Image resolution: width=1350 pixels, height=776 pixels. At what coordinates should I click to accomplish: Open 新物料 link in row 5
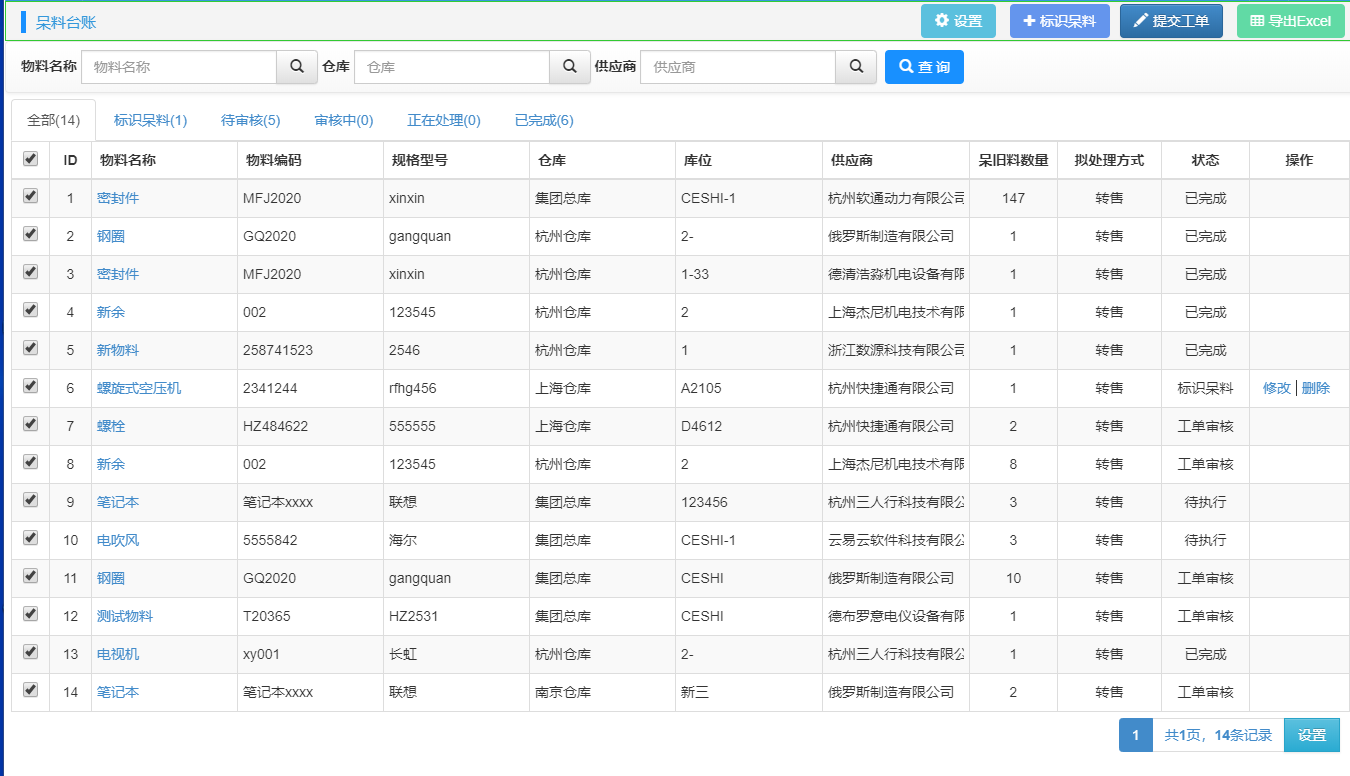(118, 350)
